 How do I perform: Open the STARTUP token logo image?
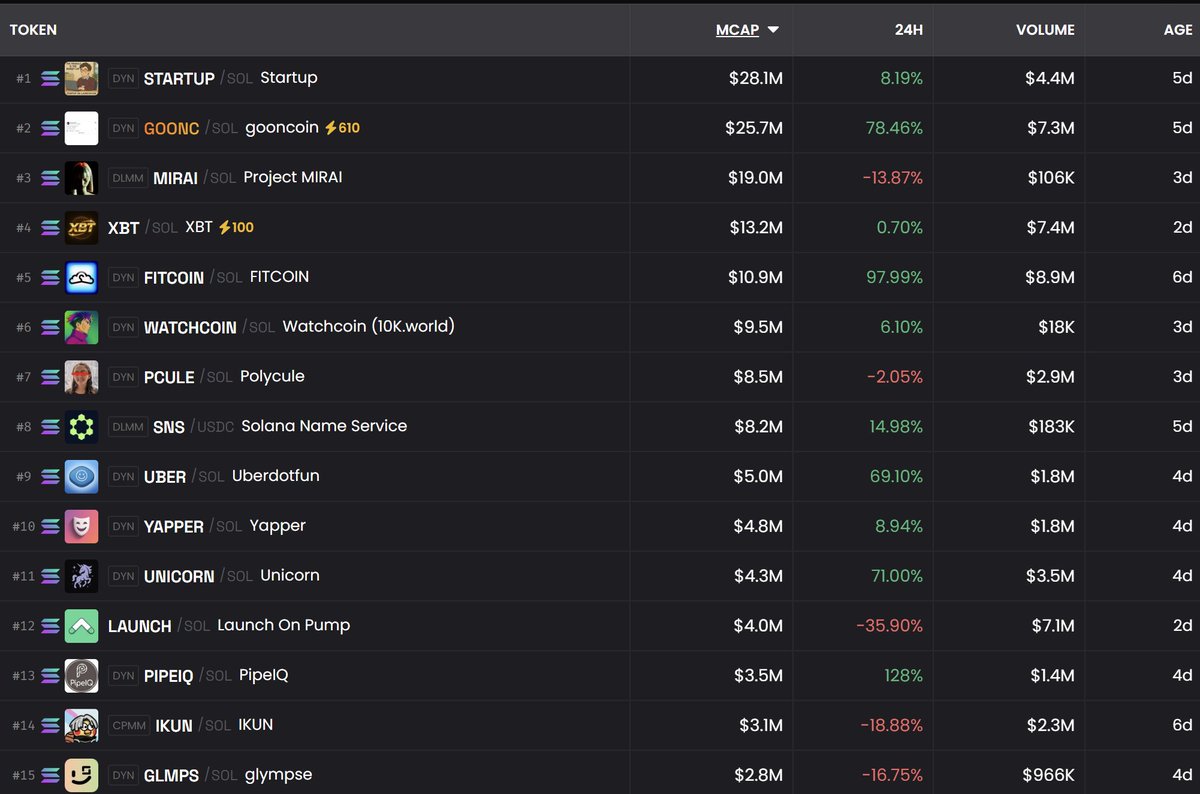tap(82, 78)
